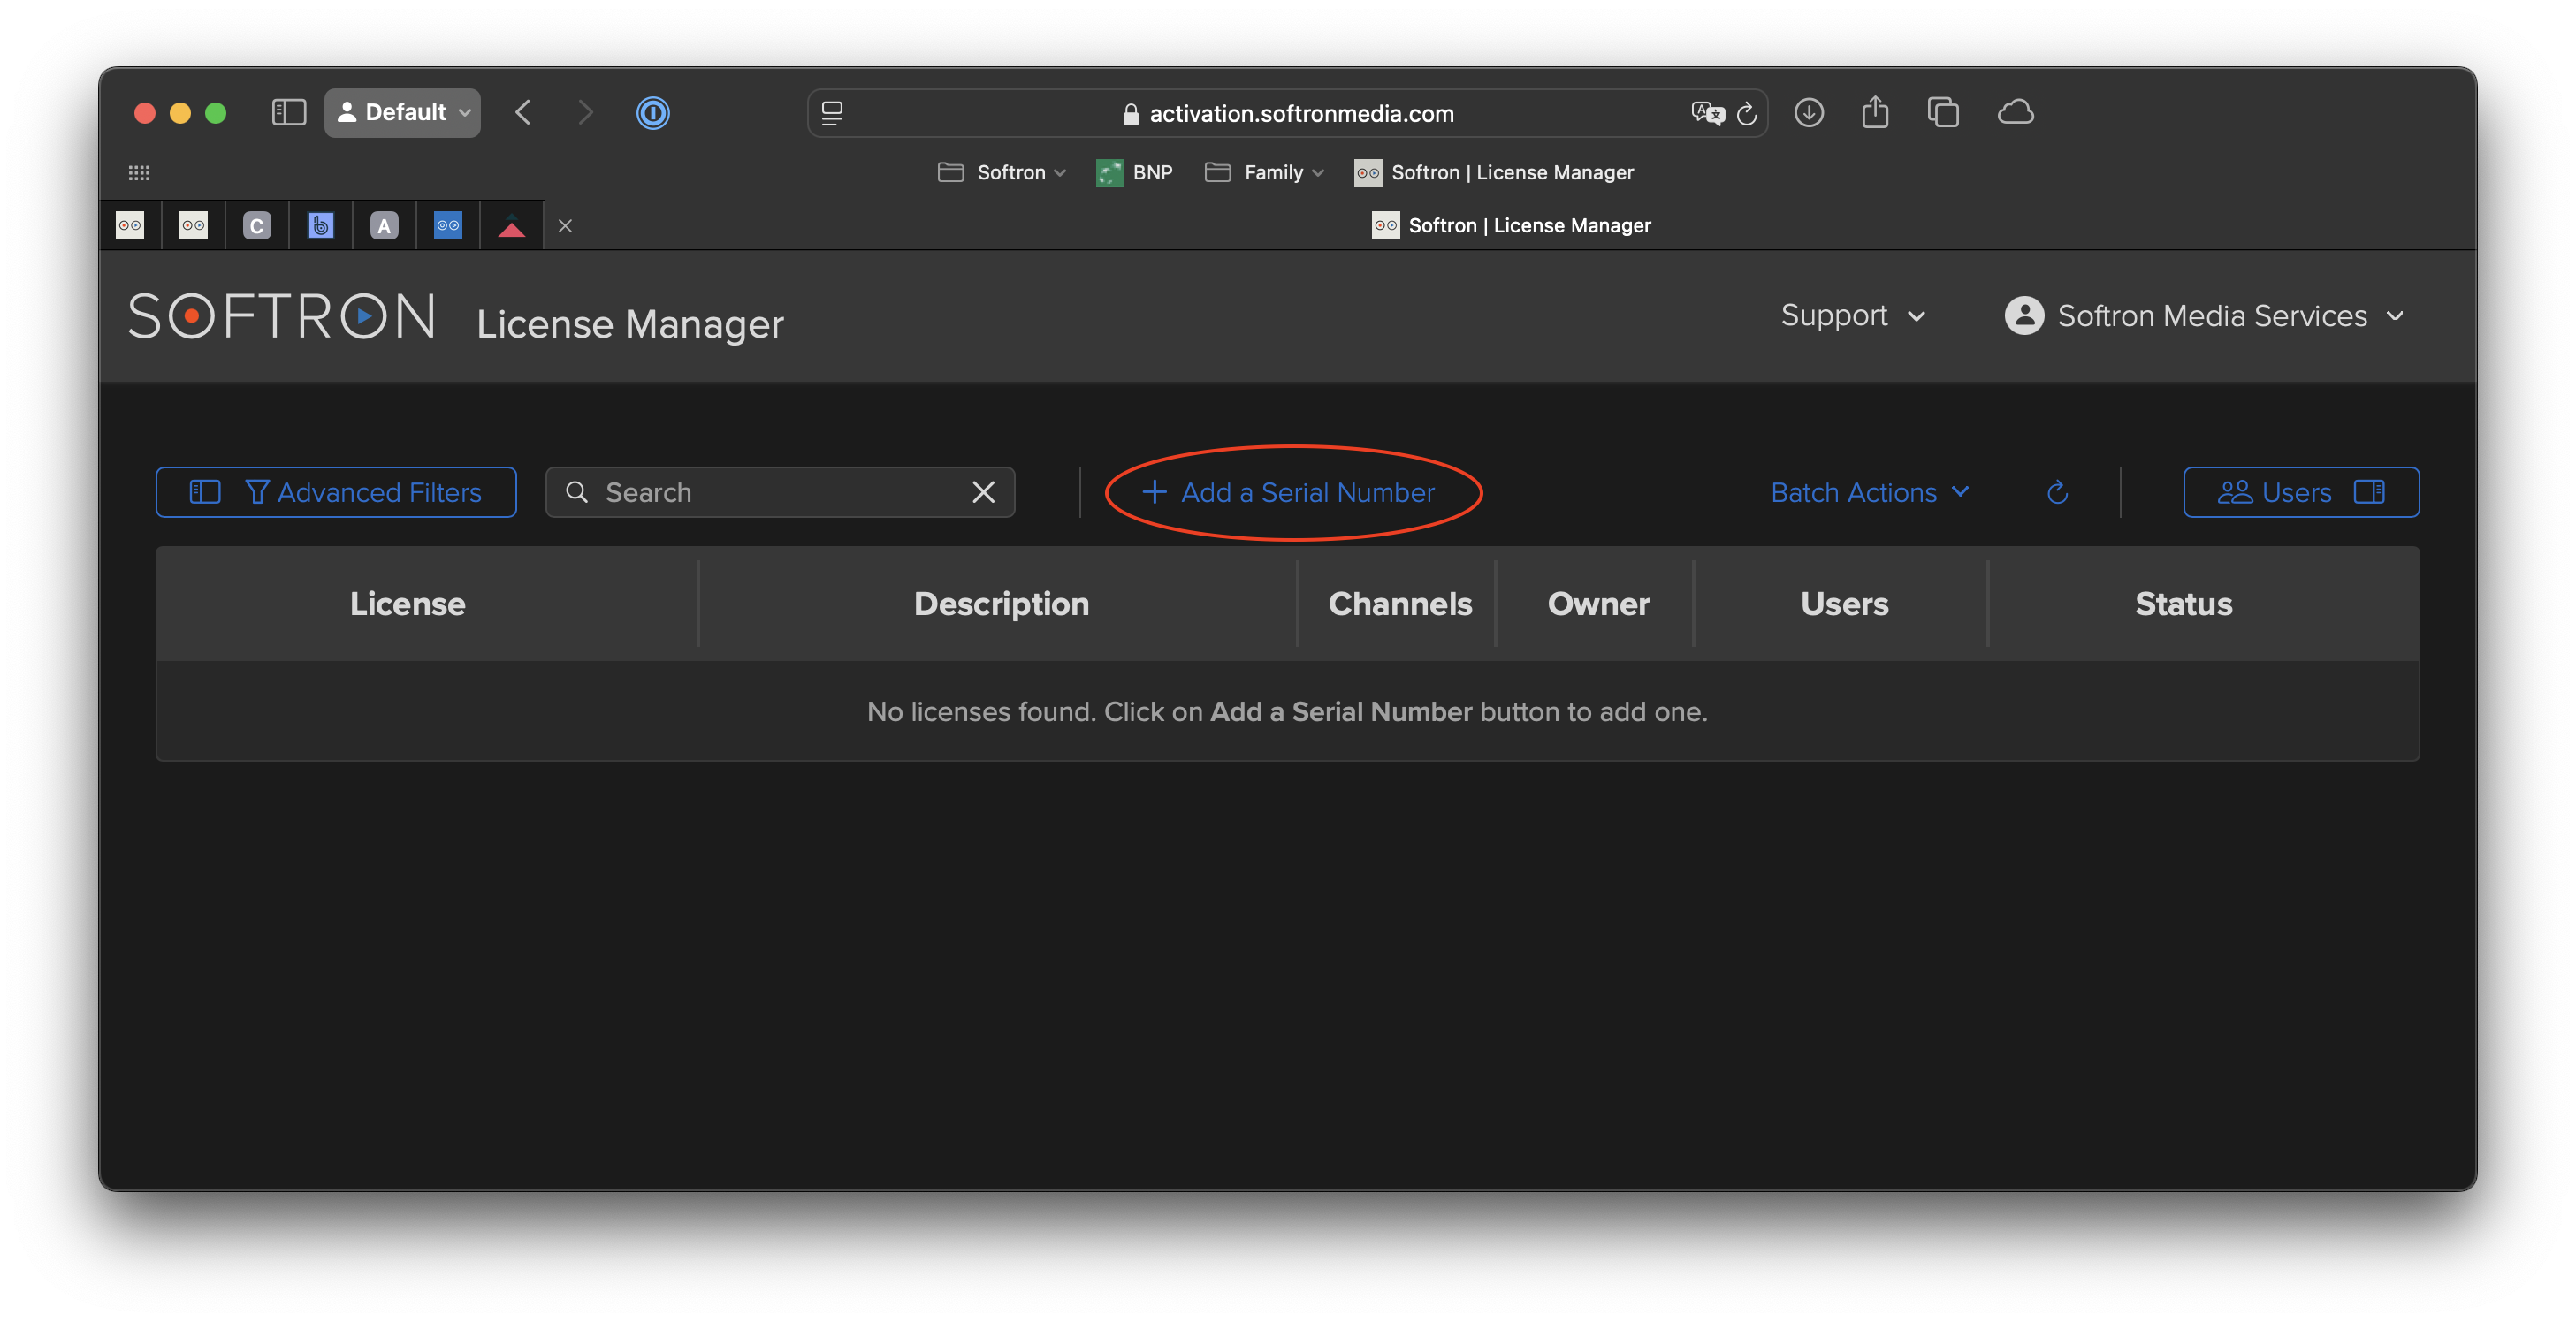Open the iCloud tabs cloud icon
The height and width of the screenshot is (1322, 2576).
click(x=2016, y=112)
